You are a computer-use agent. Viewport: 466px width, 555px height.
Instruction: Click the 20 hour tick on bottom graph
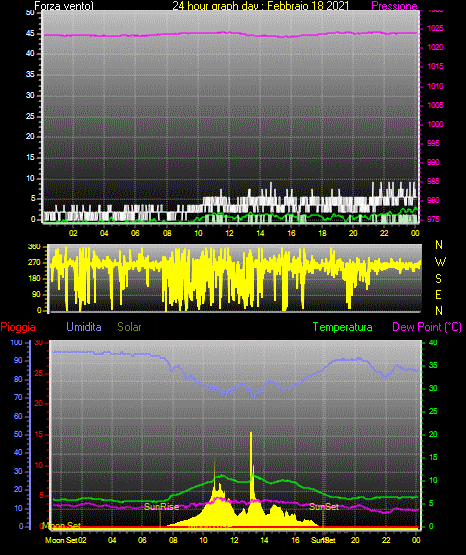click(x=355, y=540)
